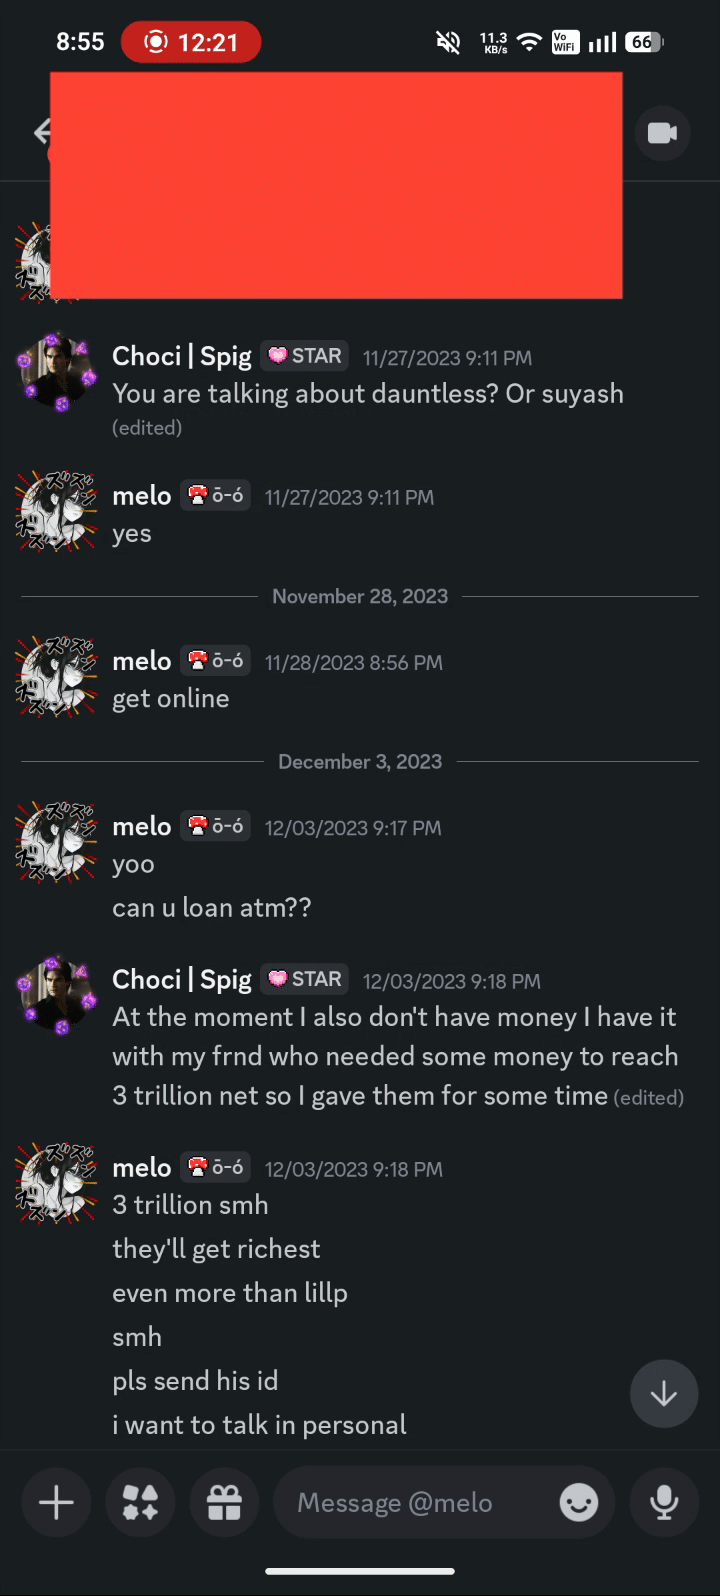Viewport: 720px width, 1596px height.
Task: Start a video call with the camera icon
Action: point(662,133)
